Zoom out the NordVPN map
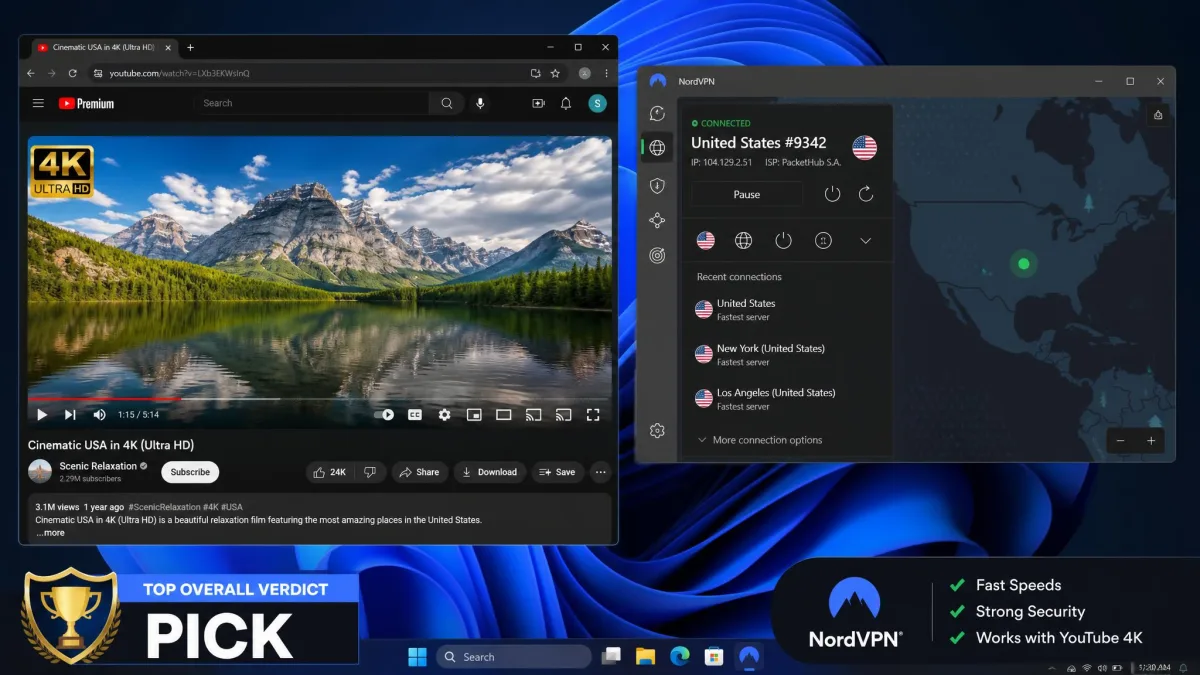This screenshot has height=675, width=1200. 1120,441
